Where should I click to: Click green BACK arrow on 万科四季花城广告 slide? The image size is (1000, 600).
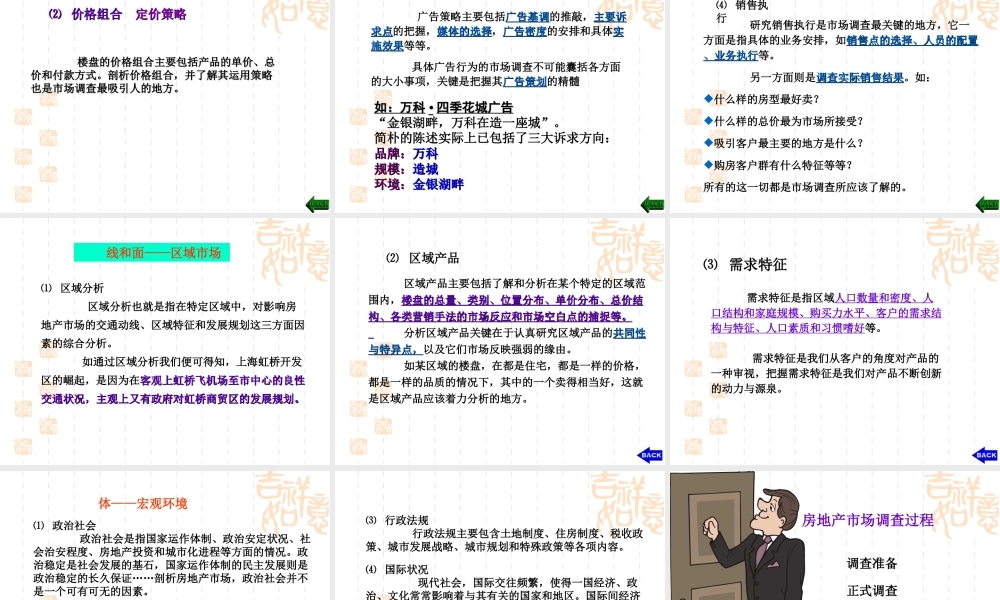coord(652,204)
